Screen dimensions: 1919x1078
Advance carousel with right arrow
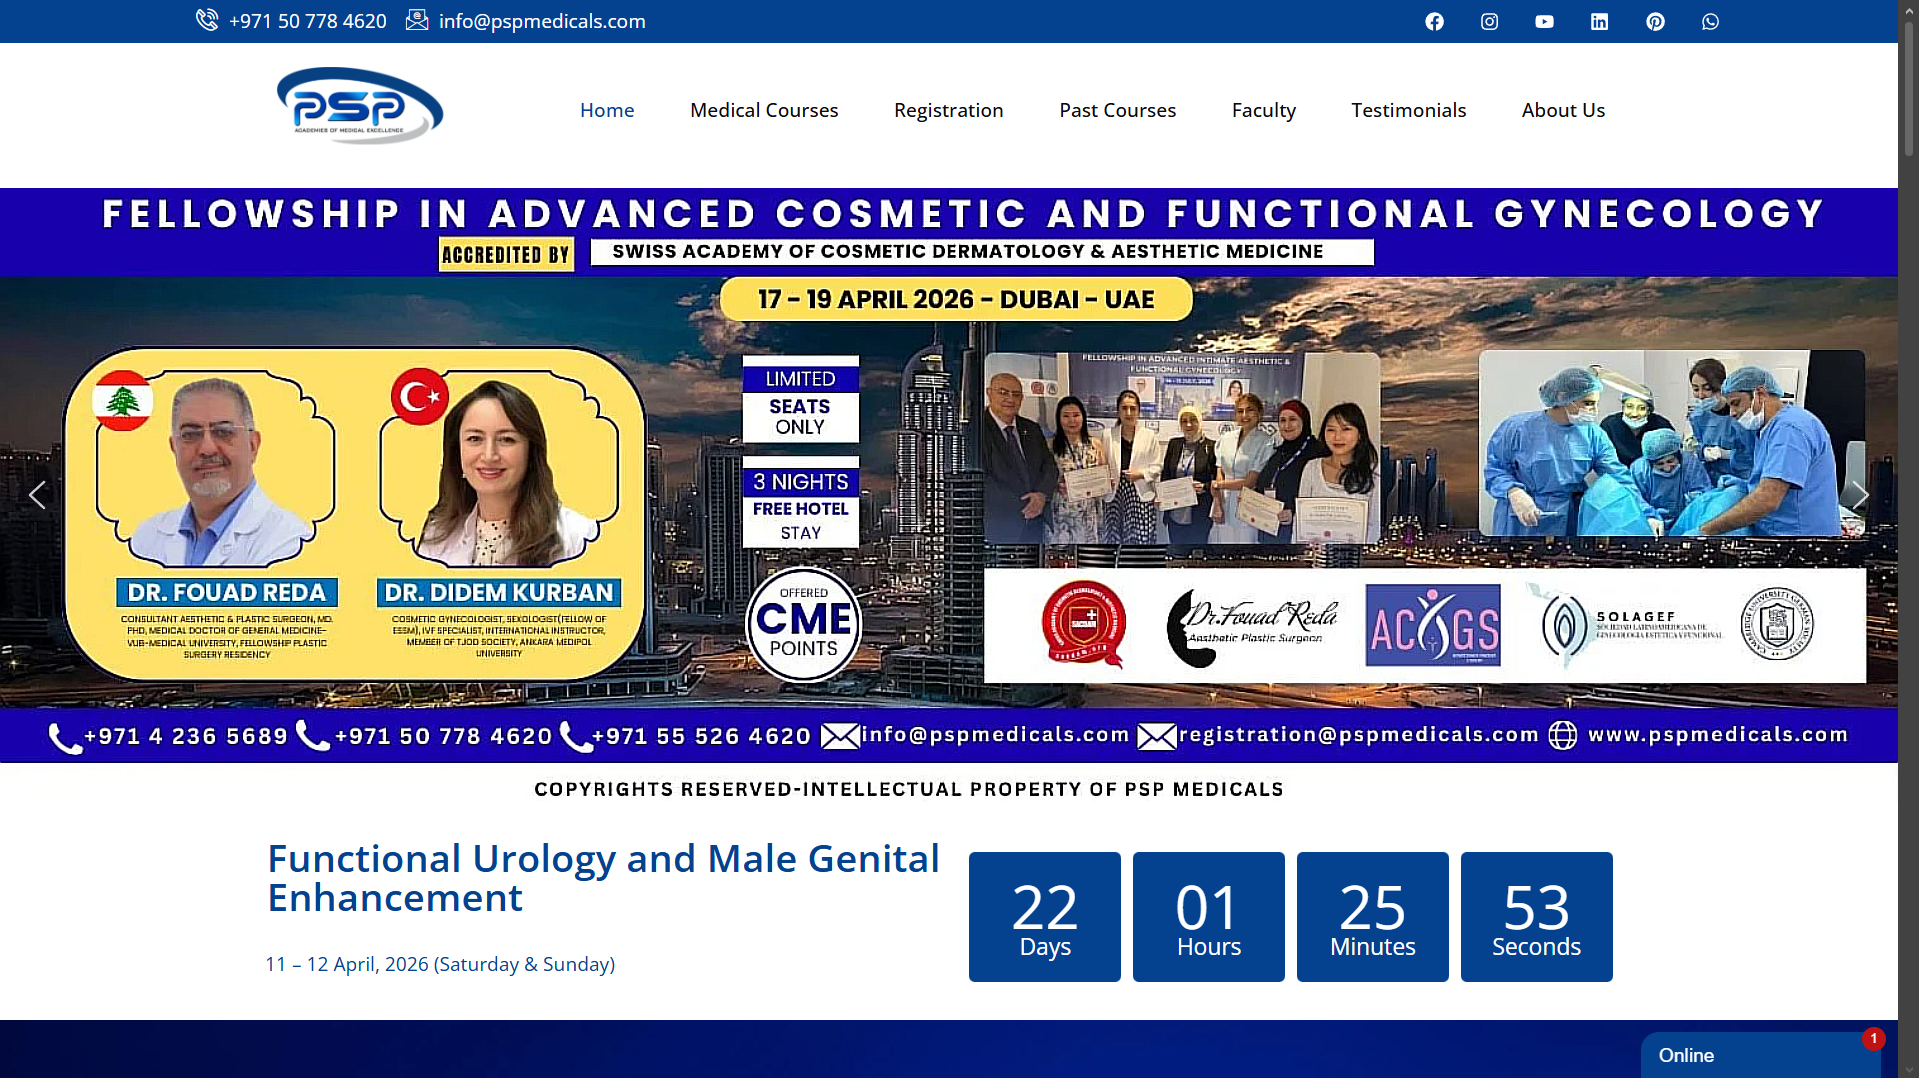(x=1859, y=495)
